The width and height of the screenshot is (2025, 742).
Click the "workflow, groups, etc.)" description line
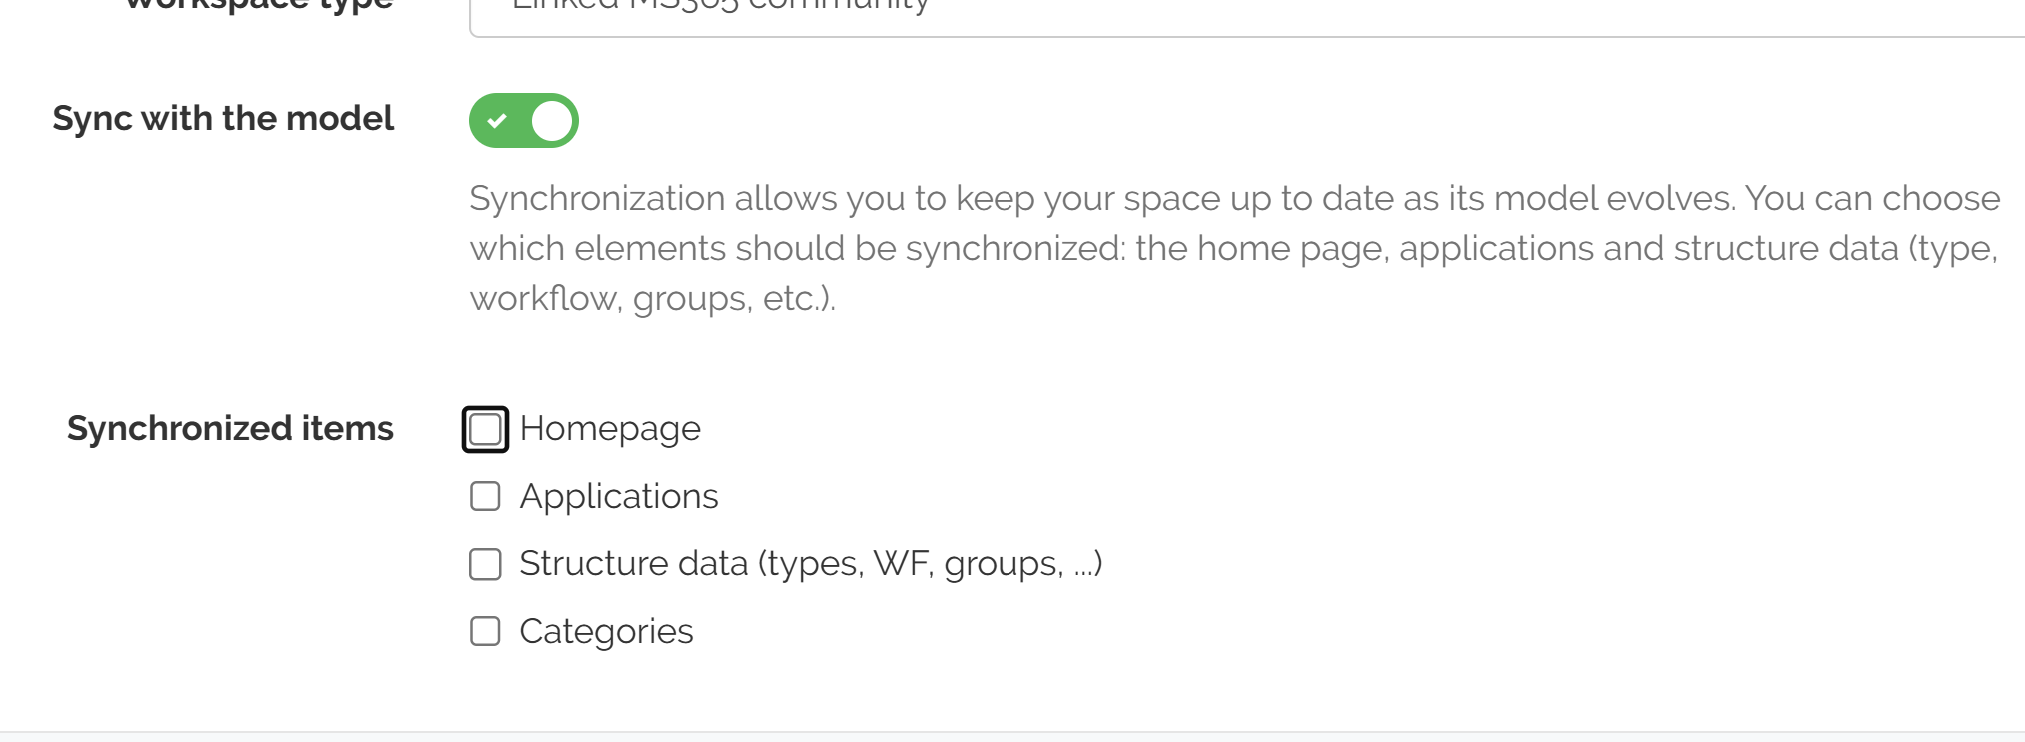(x=652, y=299)
